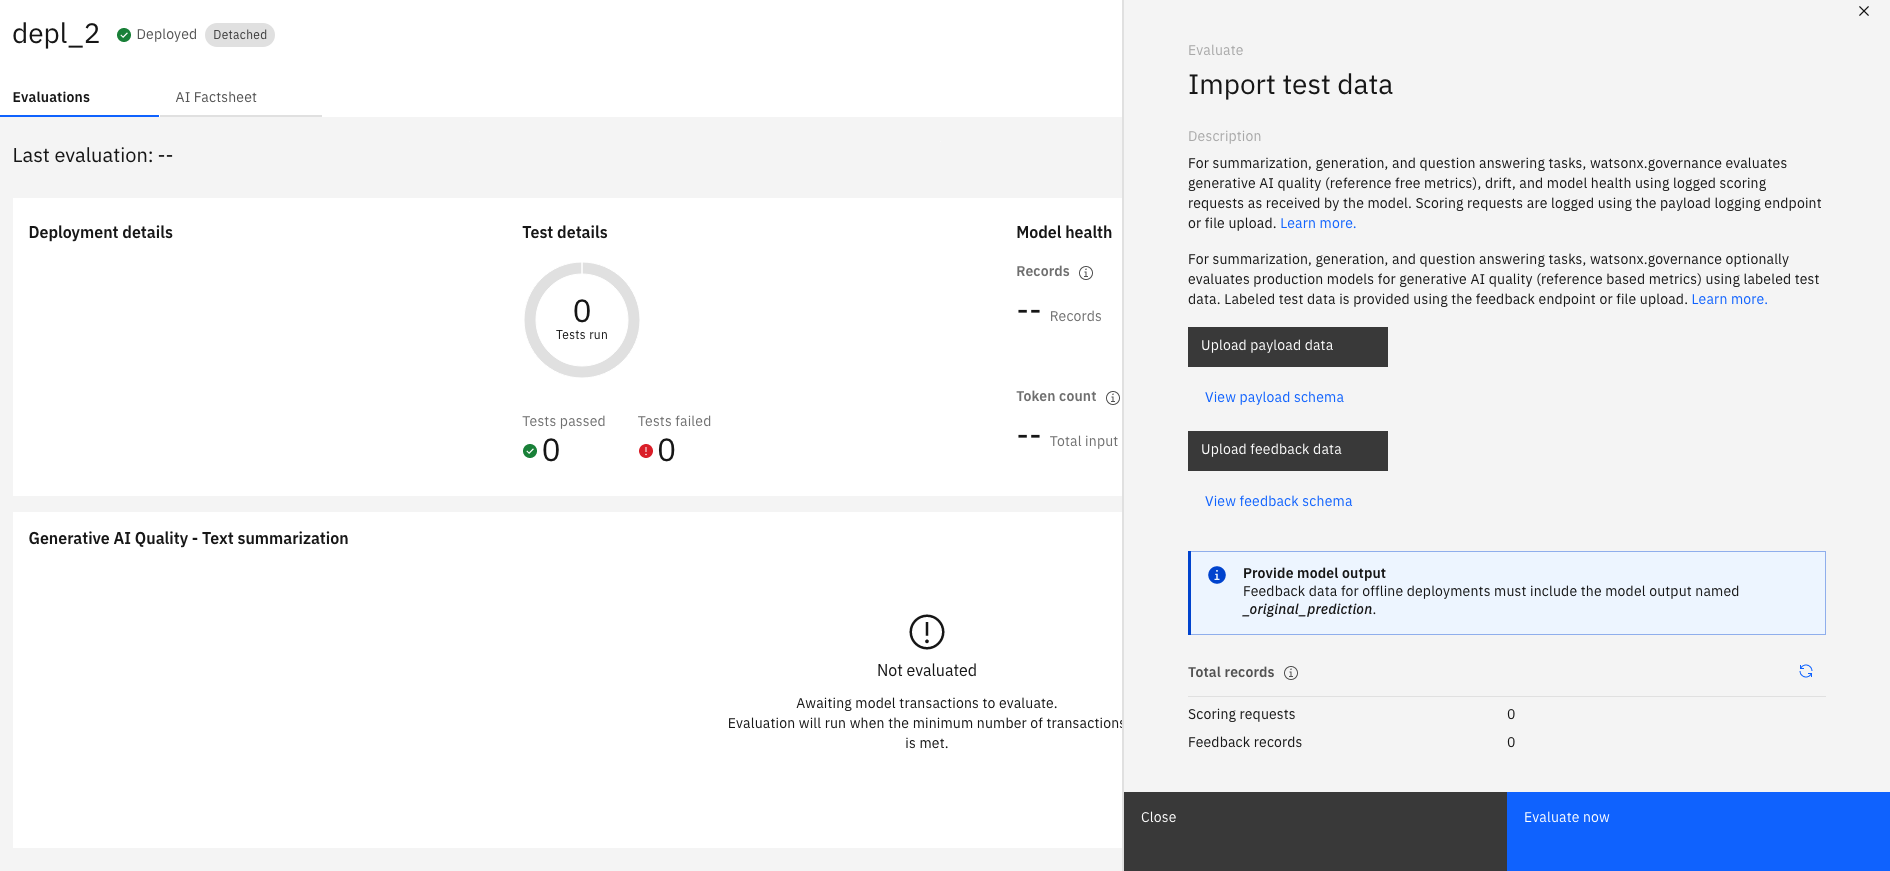Viewport: 1890px width, 871px height.
Task: Click the second Learn more link about feedback data
Action: 1729,299
